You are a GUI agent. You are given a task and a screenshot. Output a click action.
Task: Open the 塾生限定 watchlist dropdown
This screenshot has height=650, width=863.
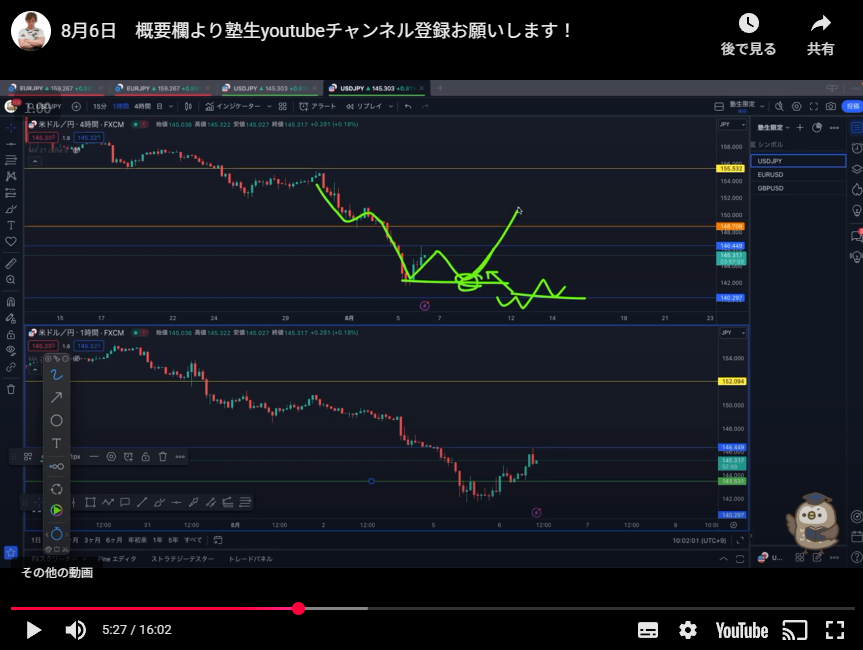[773, 128]
